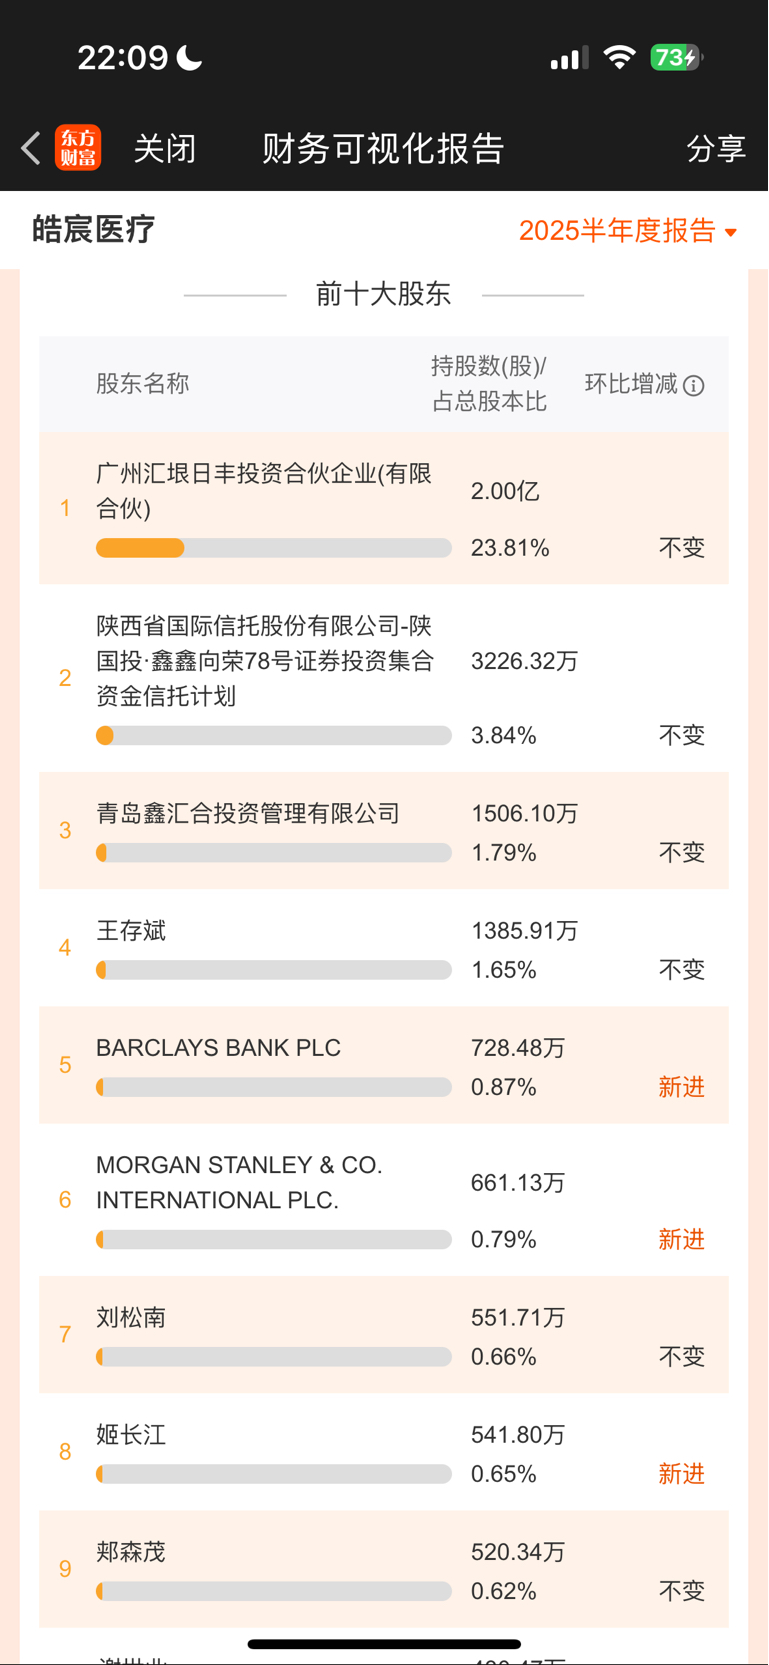Tap the 皓宸医疗 company title

coord(94,229)
